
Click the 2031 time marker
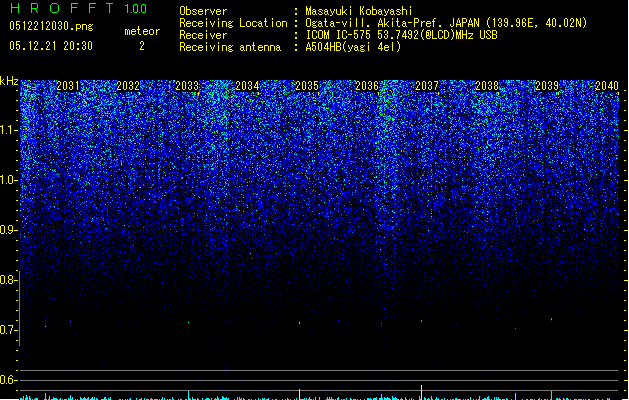[x=68, y=86]
